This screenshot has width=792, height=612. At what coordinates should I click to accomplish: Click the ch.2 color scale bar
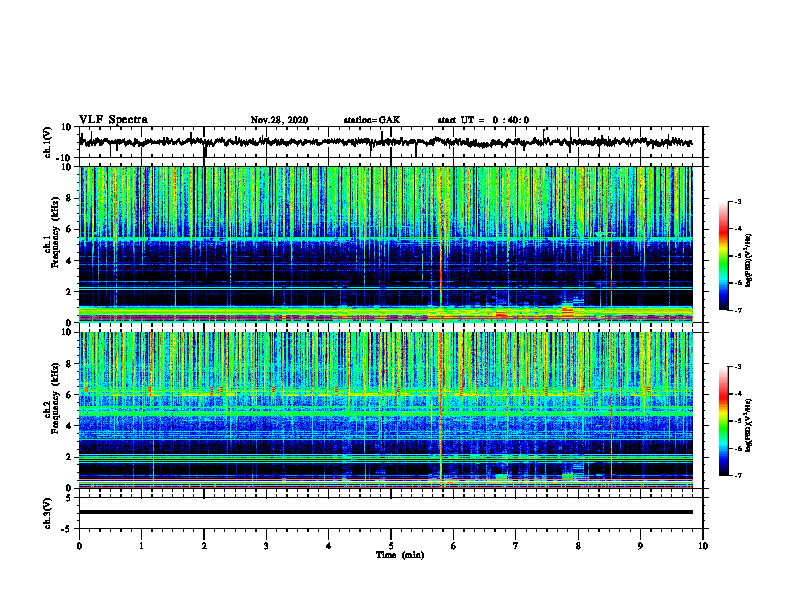724,421
